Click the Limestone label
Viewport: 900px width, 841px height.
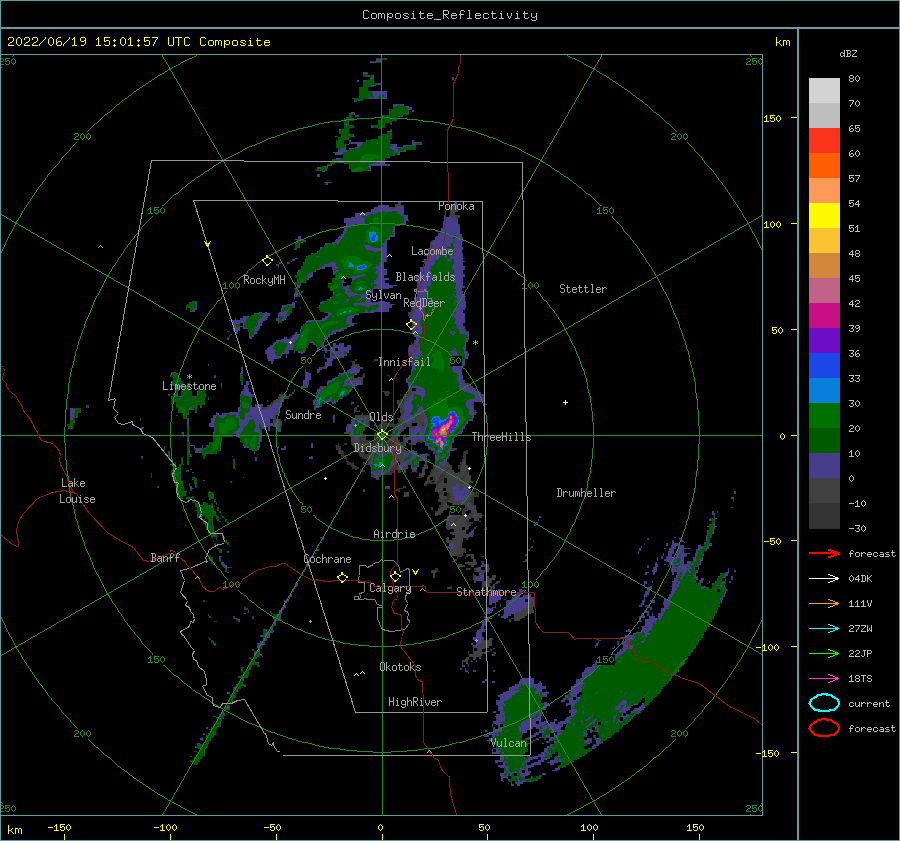[189, 386]
